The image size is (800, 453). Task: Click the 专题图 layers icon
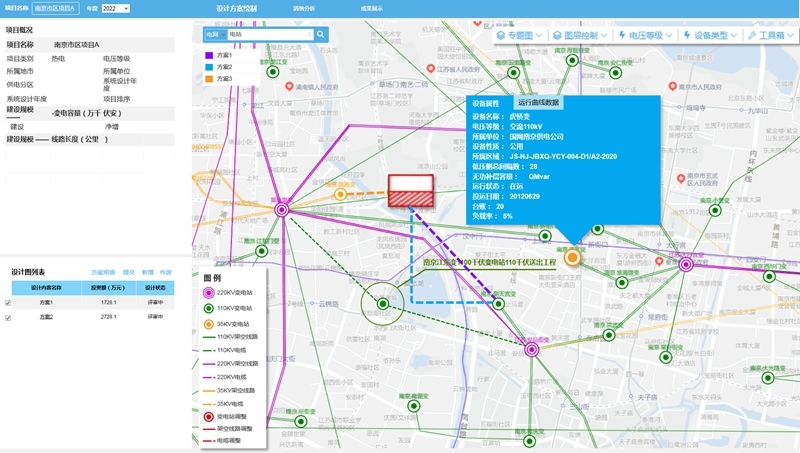tap(501, 35)
